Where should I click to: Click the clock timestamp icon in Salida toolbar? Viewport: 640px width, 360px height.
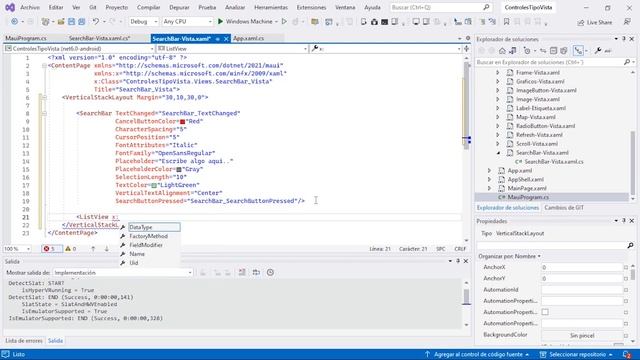point(270,272)
